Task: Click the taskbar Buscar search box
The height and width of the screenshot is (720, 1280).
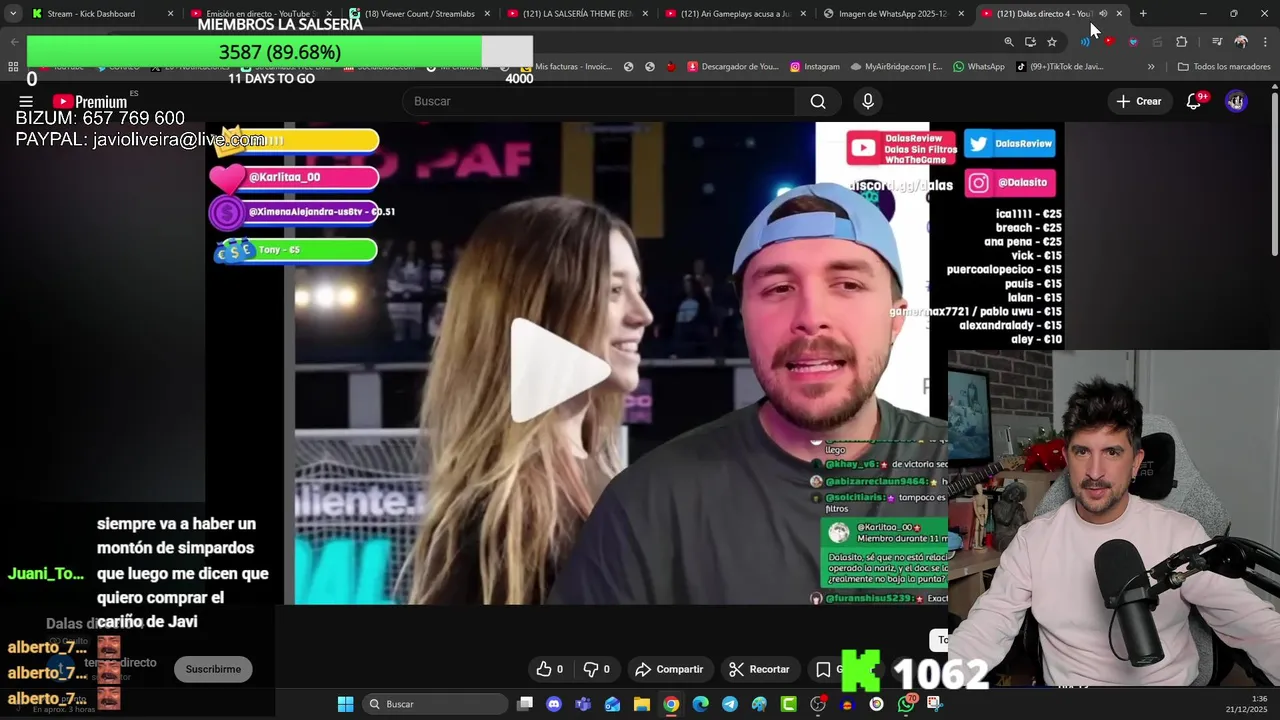Action: [x=434, y=704]
